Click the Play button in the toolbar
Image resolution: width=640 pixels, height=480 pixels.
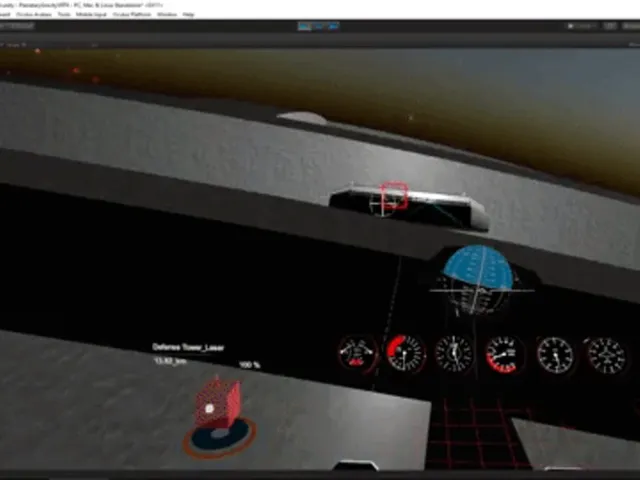coord(304,27)
